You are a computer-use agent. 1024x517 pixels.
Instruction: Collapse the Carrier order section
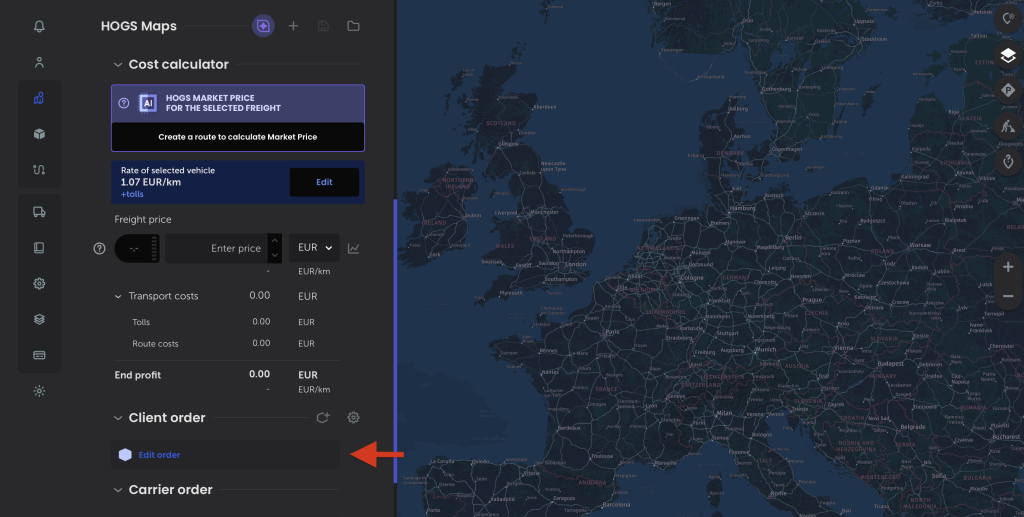coord(118,490)
